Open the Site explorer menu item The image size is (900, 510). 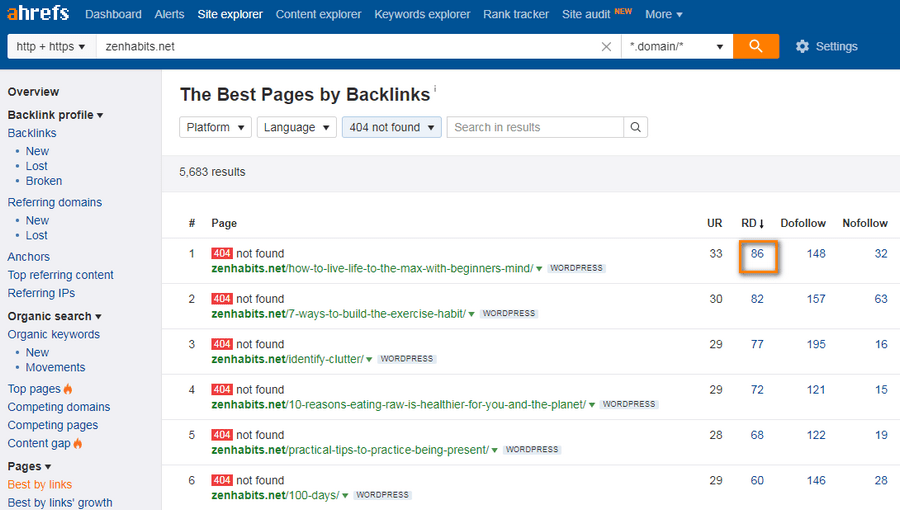[230, 14]
